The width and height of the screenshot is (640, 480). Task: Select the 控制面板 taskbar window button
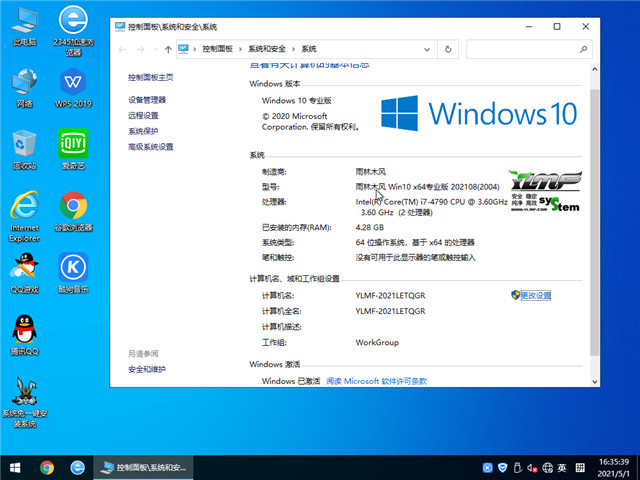tap(143, 467)
